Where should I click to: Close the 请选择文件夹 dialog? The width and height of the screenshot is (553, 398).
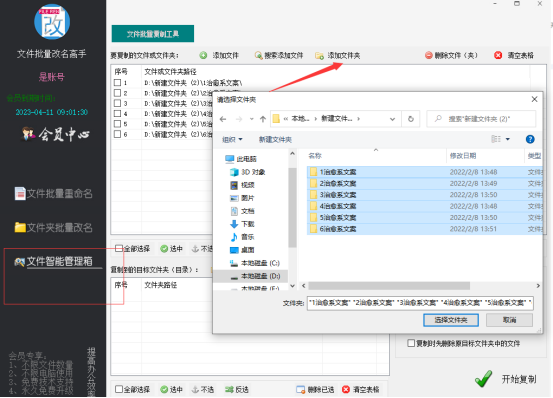point(534,99)
